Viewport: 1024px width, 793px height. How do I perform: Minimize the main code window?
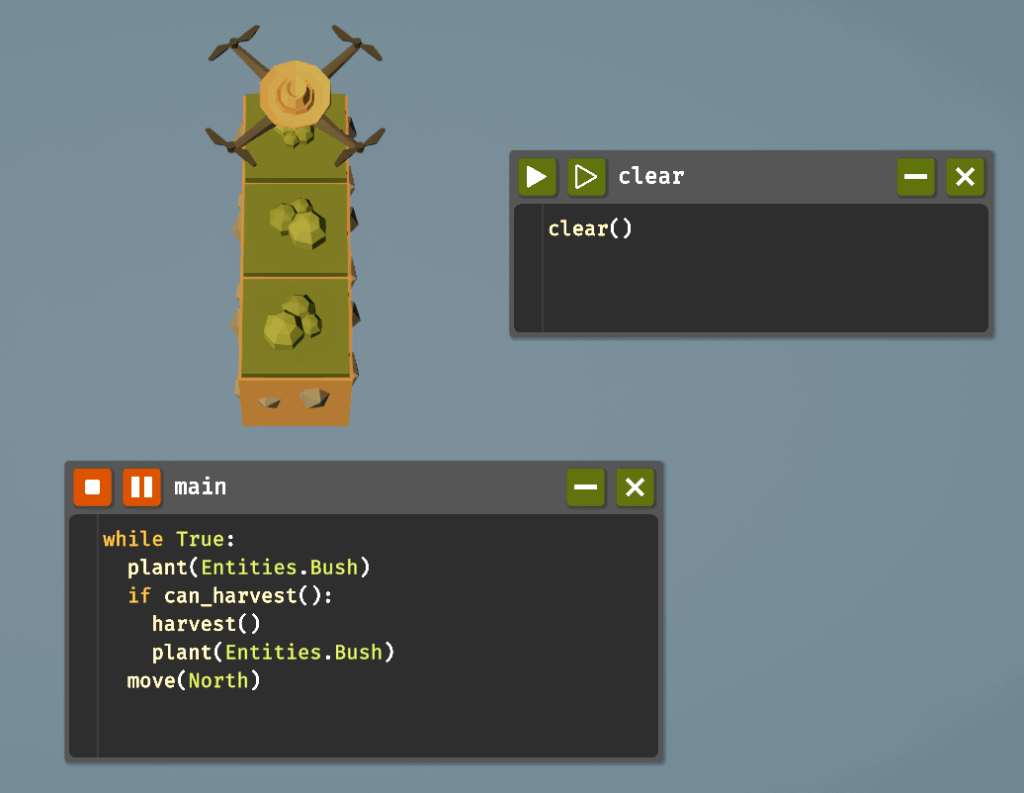(586, 488)
